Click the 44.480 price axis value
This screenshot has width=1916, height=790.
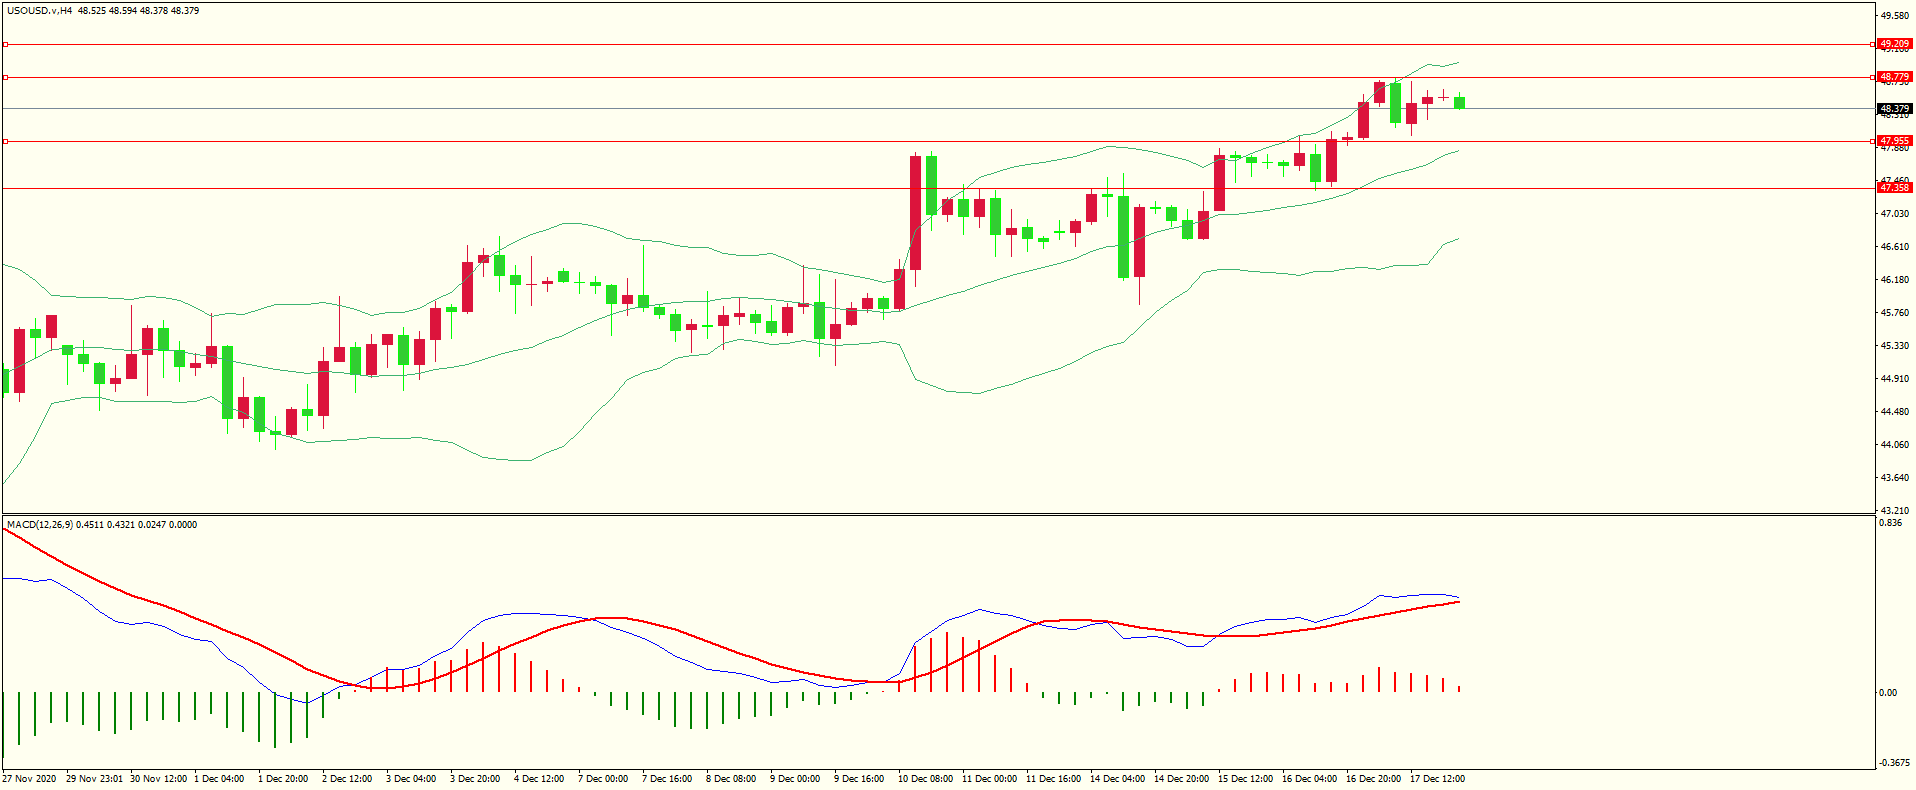point(1895,412)
